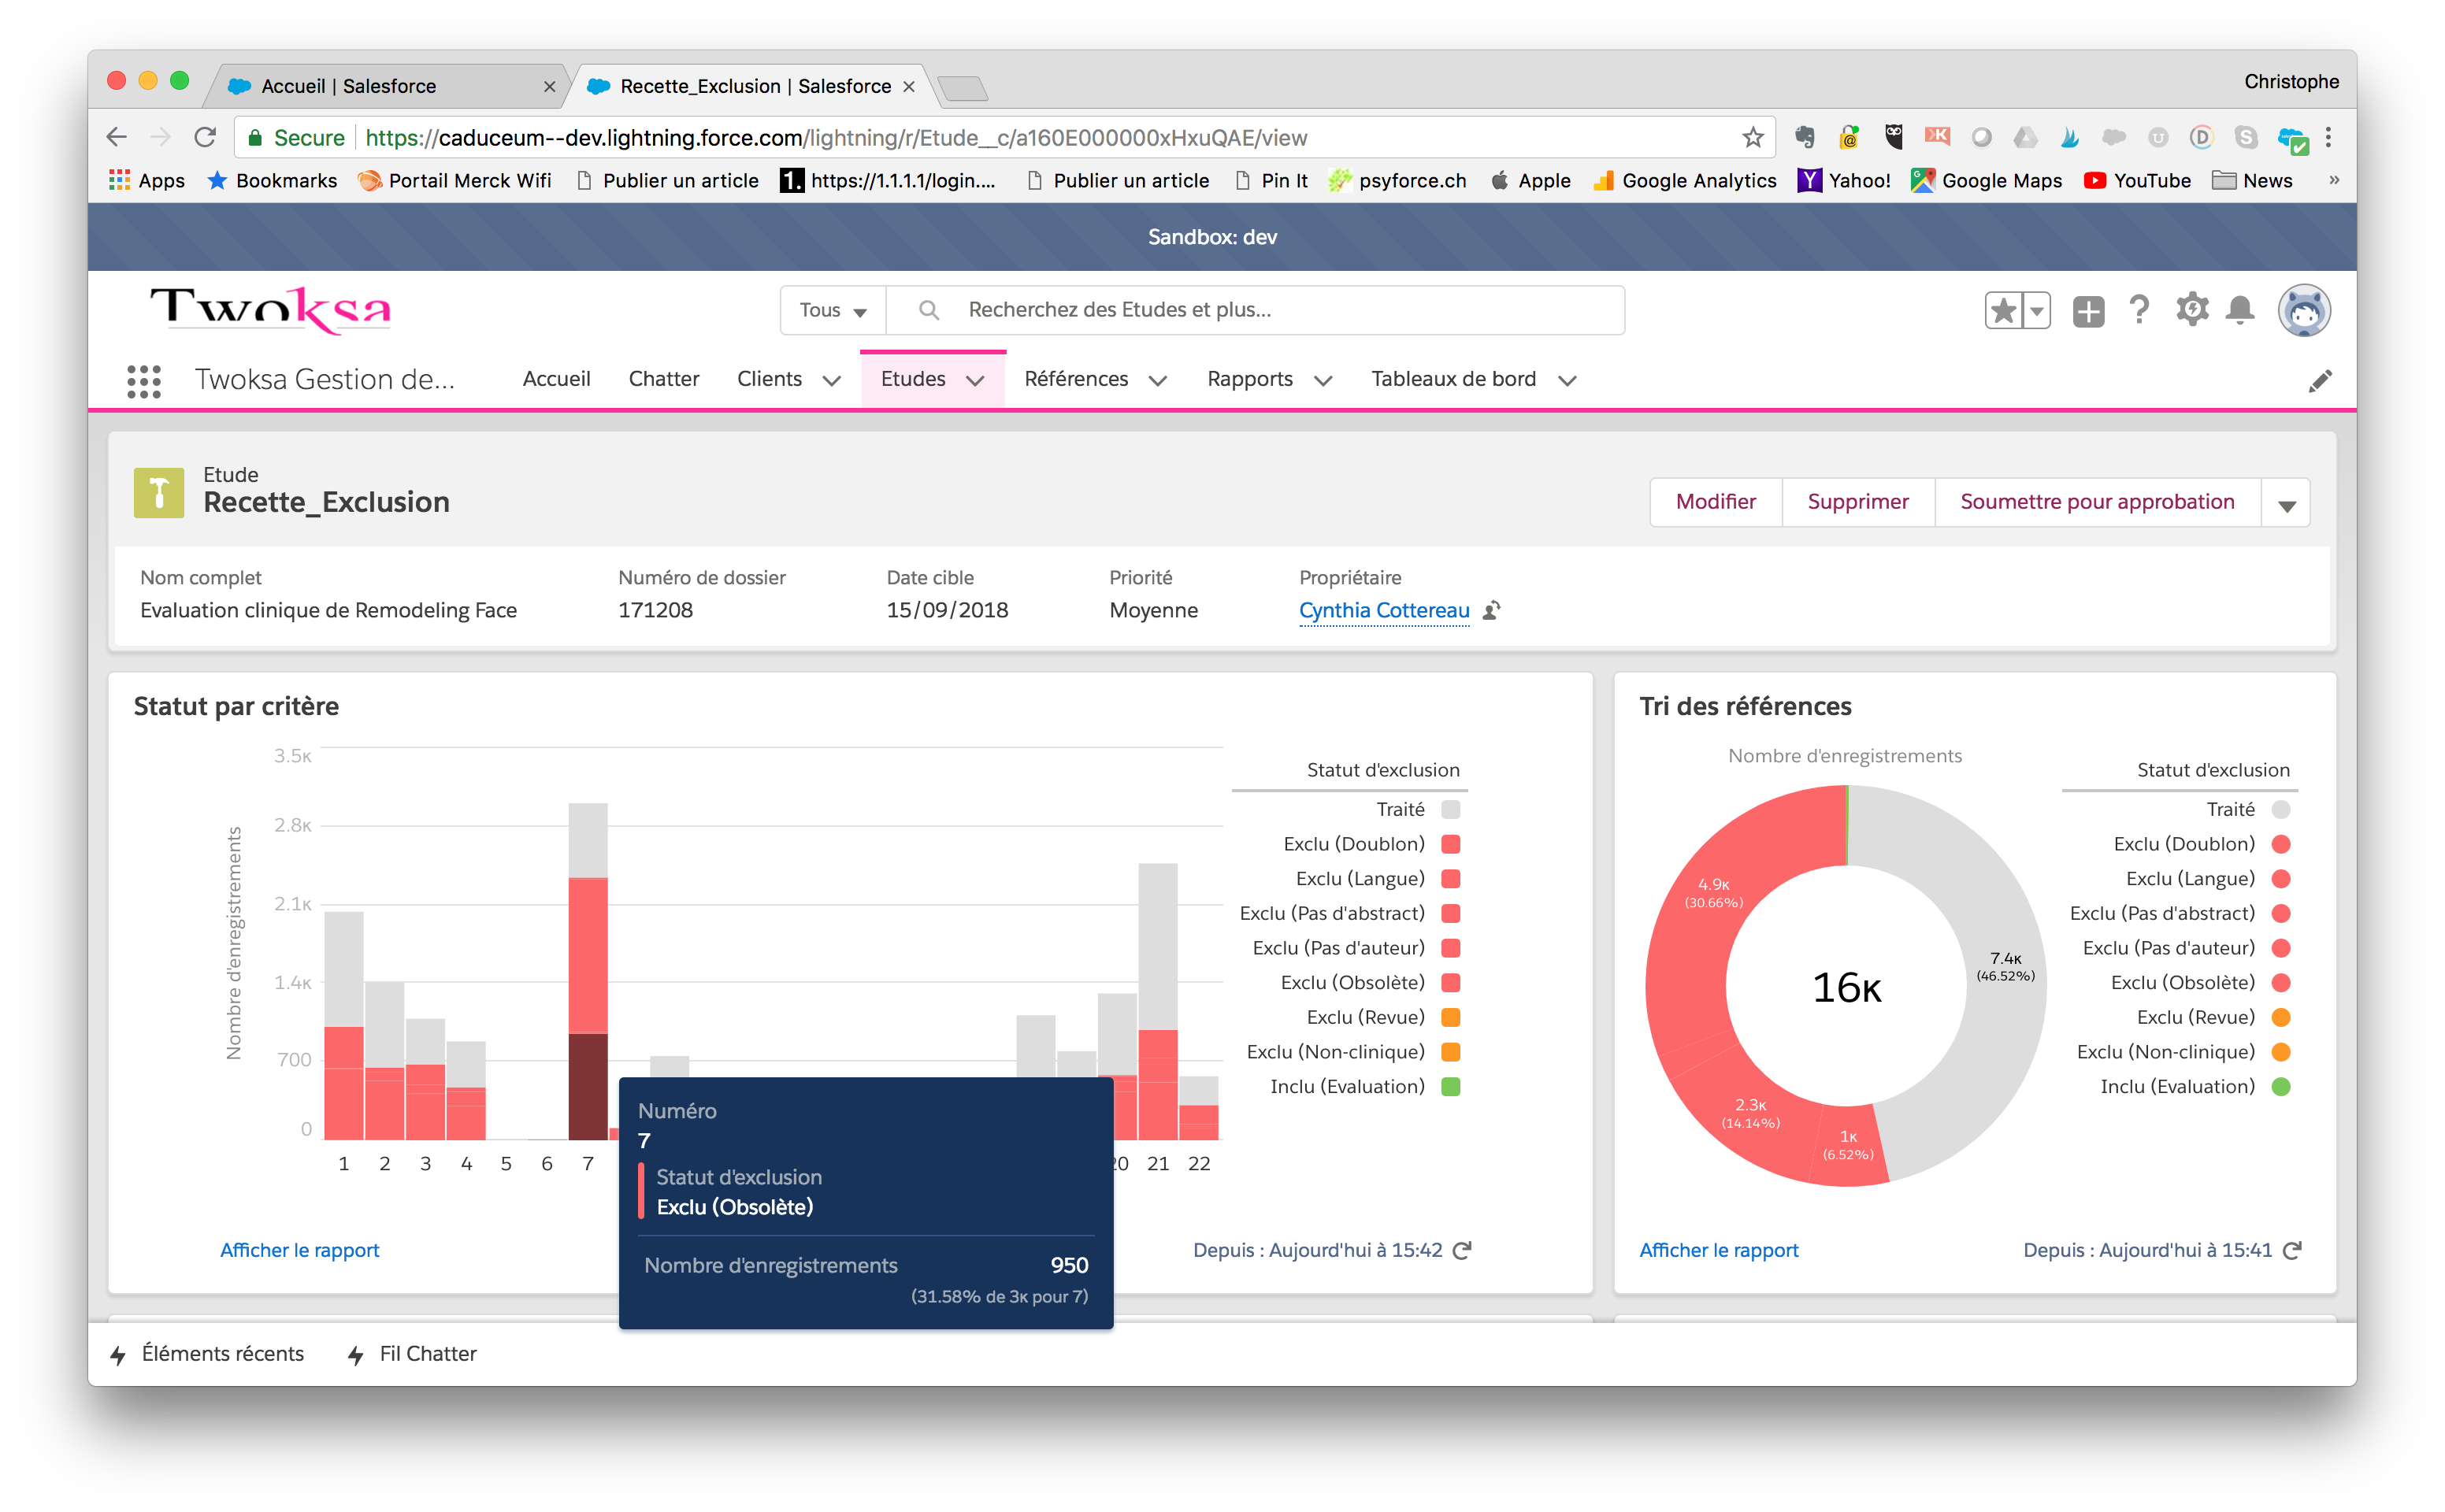
Task: Click the bar for number 1
Action: pyautogui.click(x=343, y=1026)
